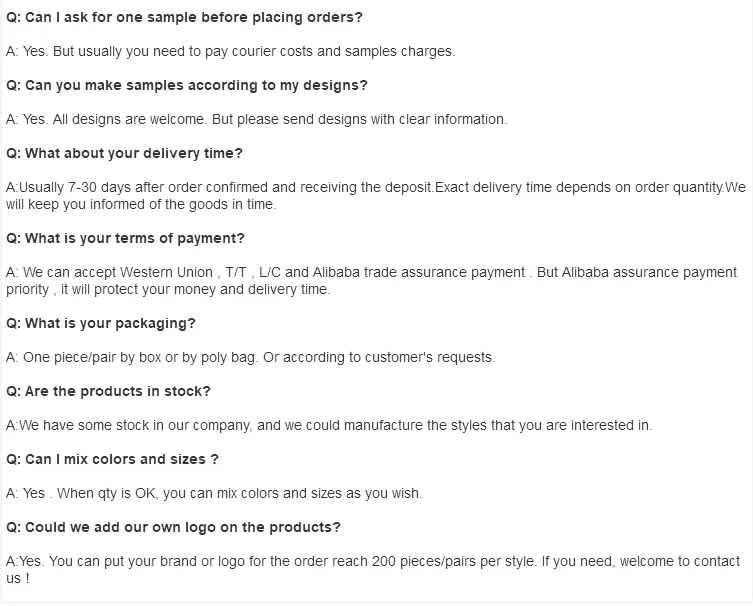This screenshot has height=606, width=753.
Task: Select the "Can I mix colors and sizes?" question
Action: 112,459
